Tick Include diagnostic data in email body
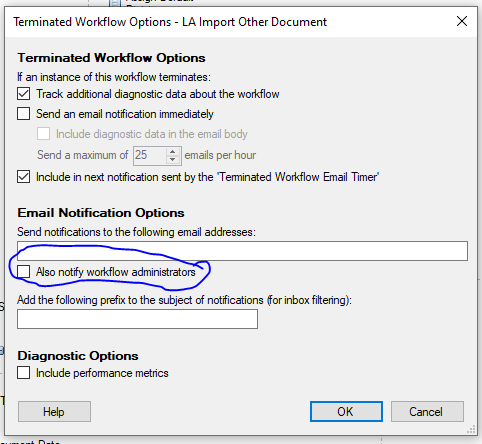Viewport: 482px width, 444px height. tap(44, 134)
